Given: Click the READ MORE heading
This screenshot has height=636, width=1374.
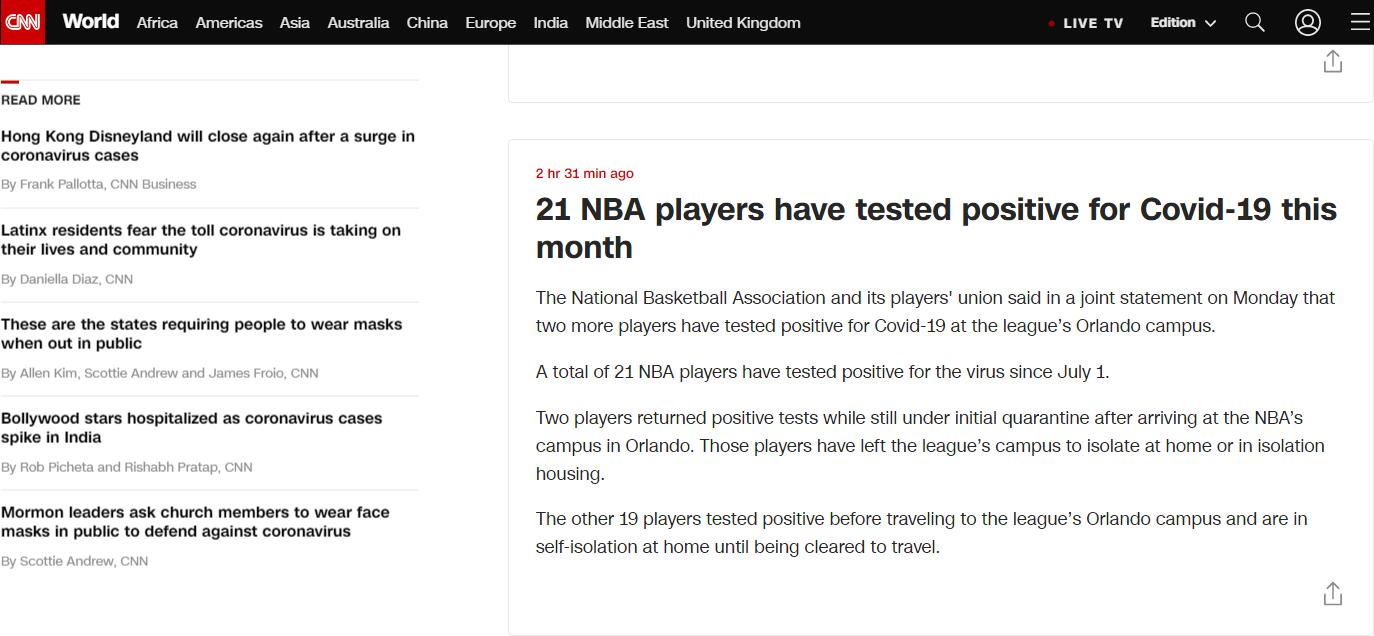Looking at the screenshot, I should 41,100.
